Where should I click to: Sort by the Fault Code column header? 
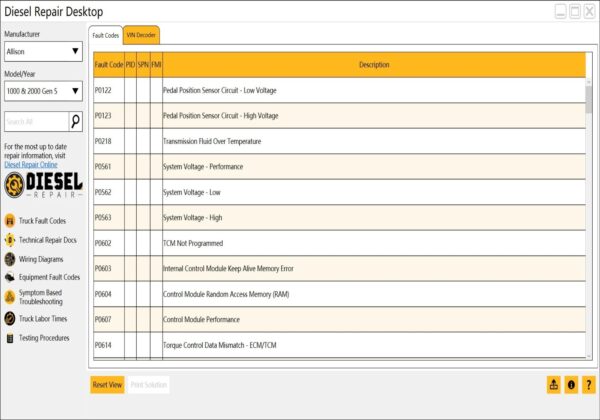click(x=109, y=65)
